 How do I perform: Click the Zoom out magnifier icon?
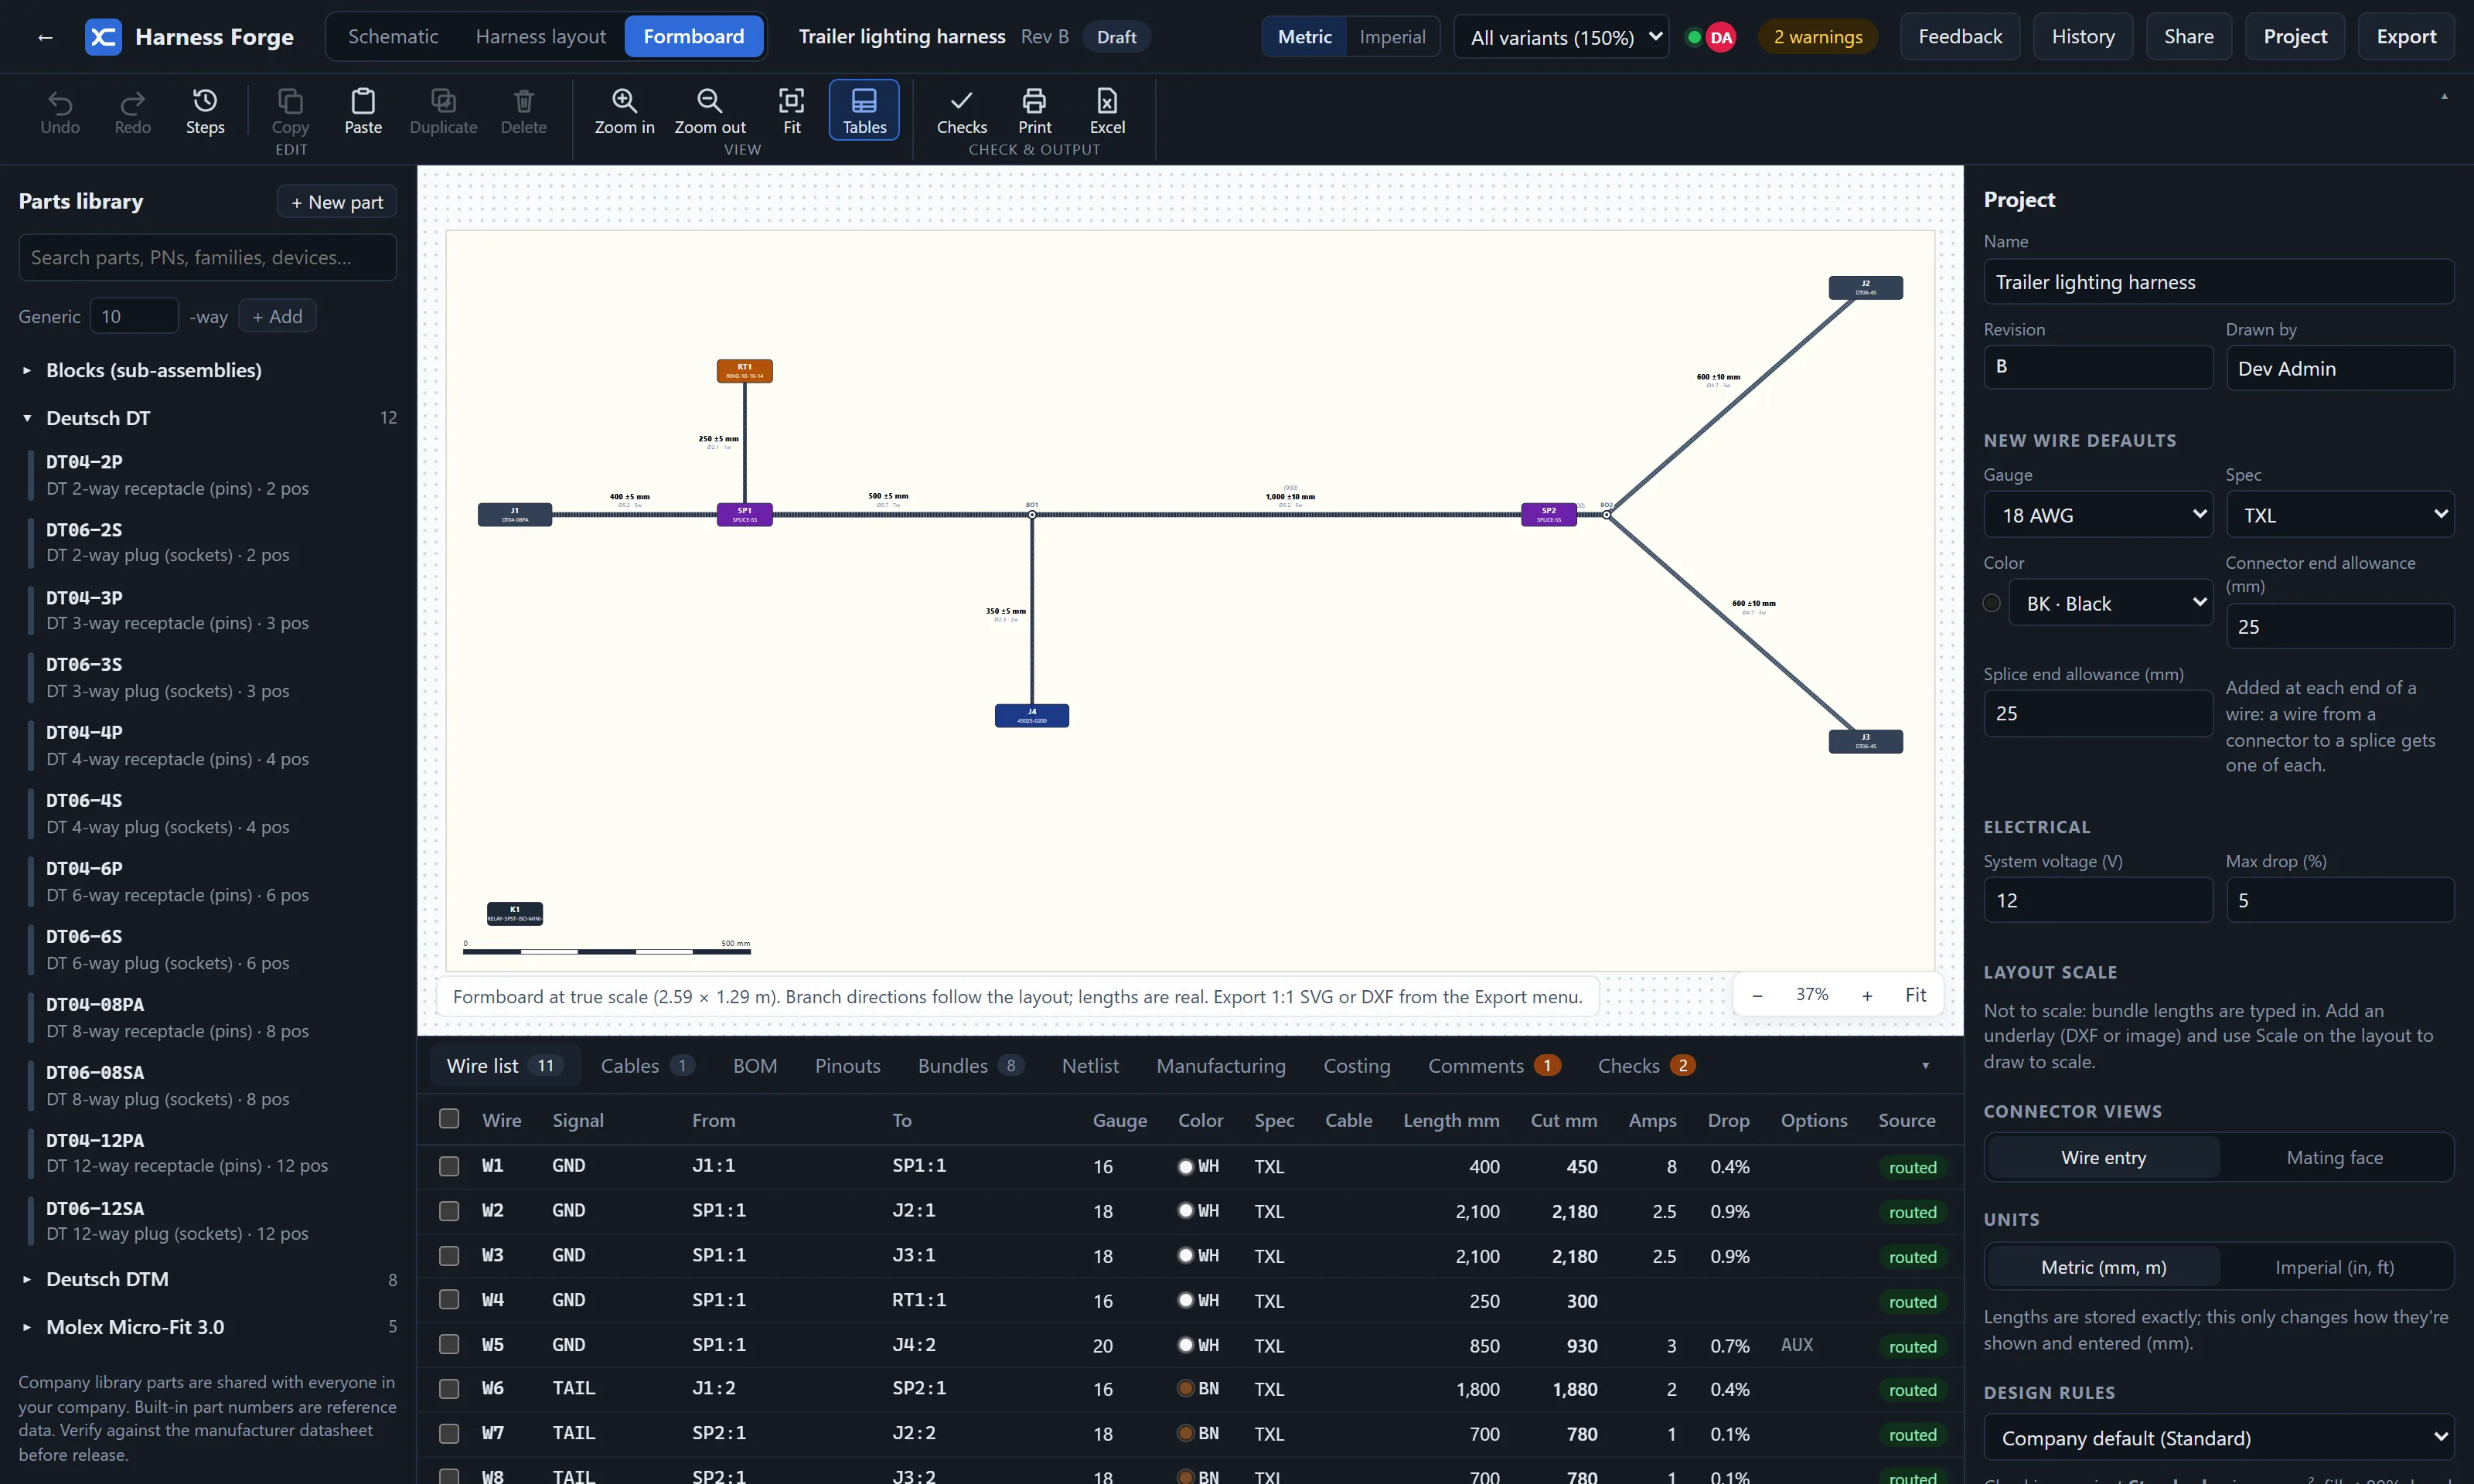pyautogui.click(x=710, y=101)
